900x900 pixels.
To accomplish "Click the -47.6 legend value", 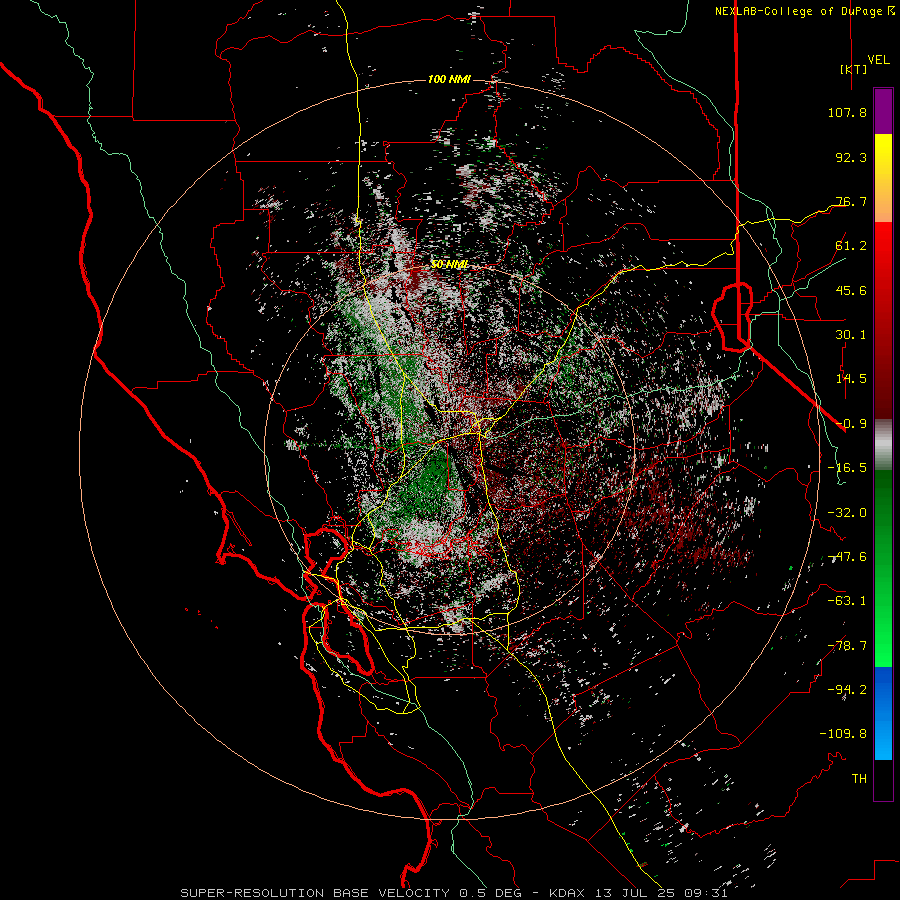I will (x=847, y=557).
